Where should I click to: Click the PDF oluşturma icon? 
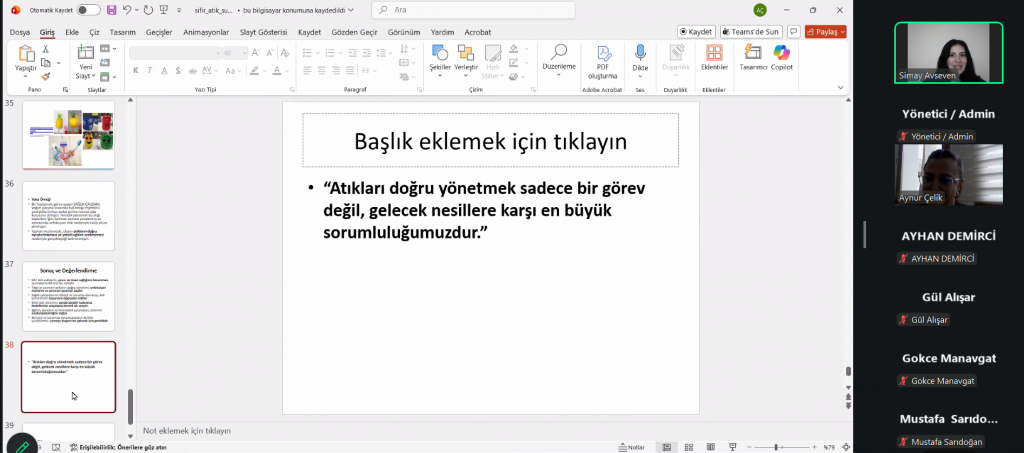coord(603,53)
